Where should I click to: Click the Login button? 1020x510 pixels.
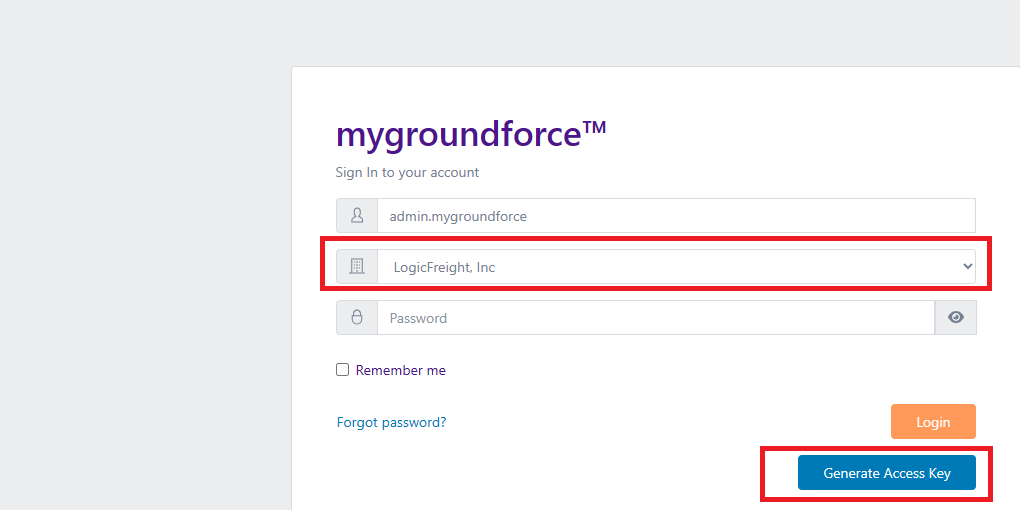point(933,422)
